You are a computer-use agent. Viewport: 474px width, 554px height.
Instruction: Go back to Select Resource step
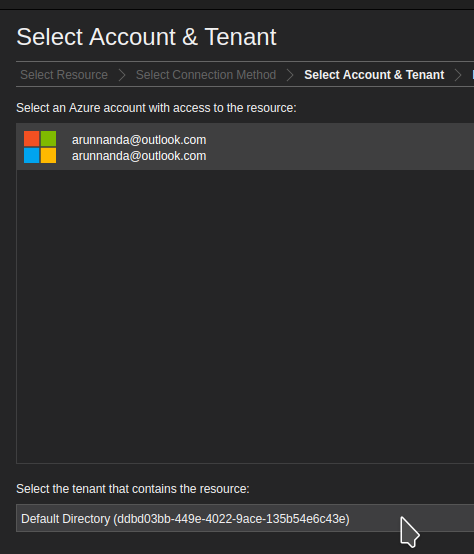64,75
